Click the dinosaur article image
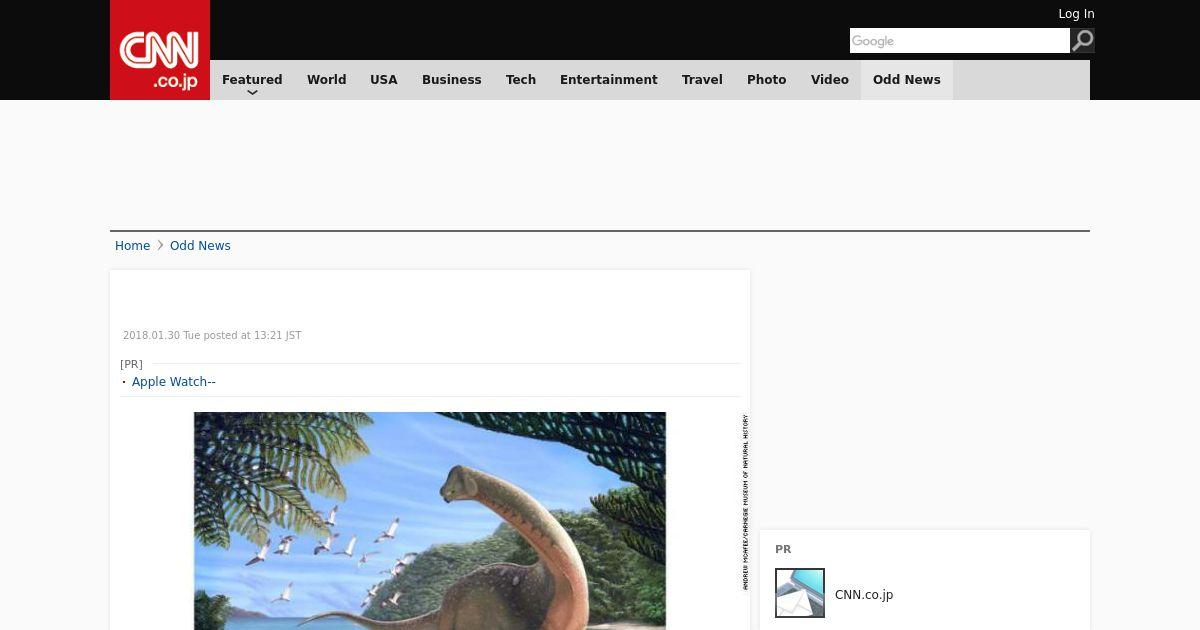1200x630 pixels. click(x=430, y=521)
